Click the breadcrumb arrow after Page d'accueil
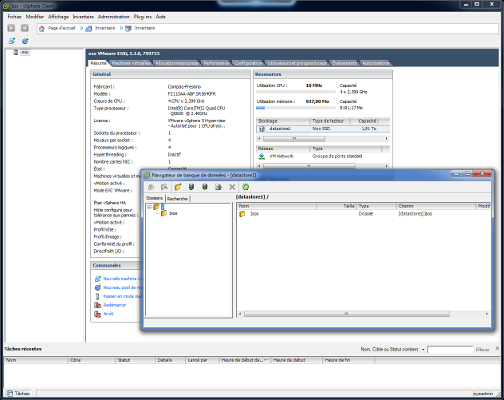The image size is (504, 400). [x=81, y=28]
